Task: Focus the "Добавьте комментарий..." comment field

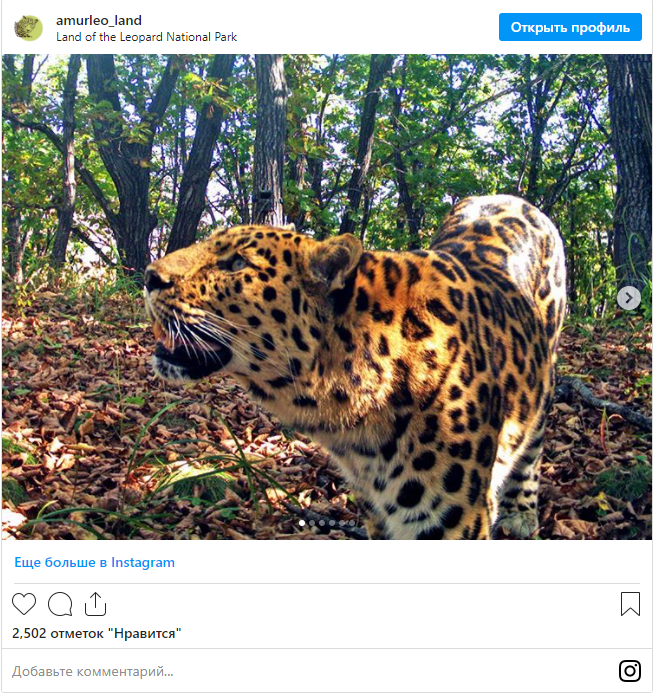Action: click(300, 671)
